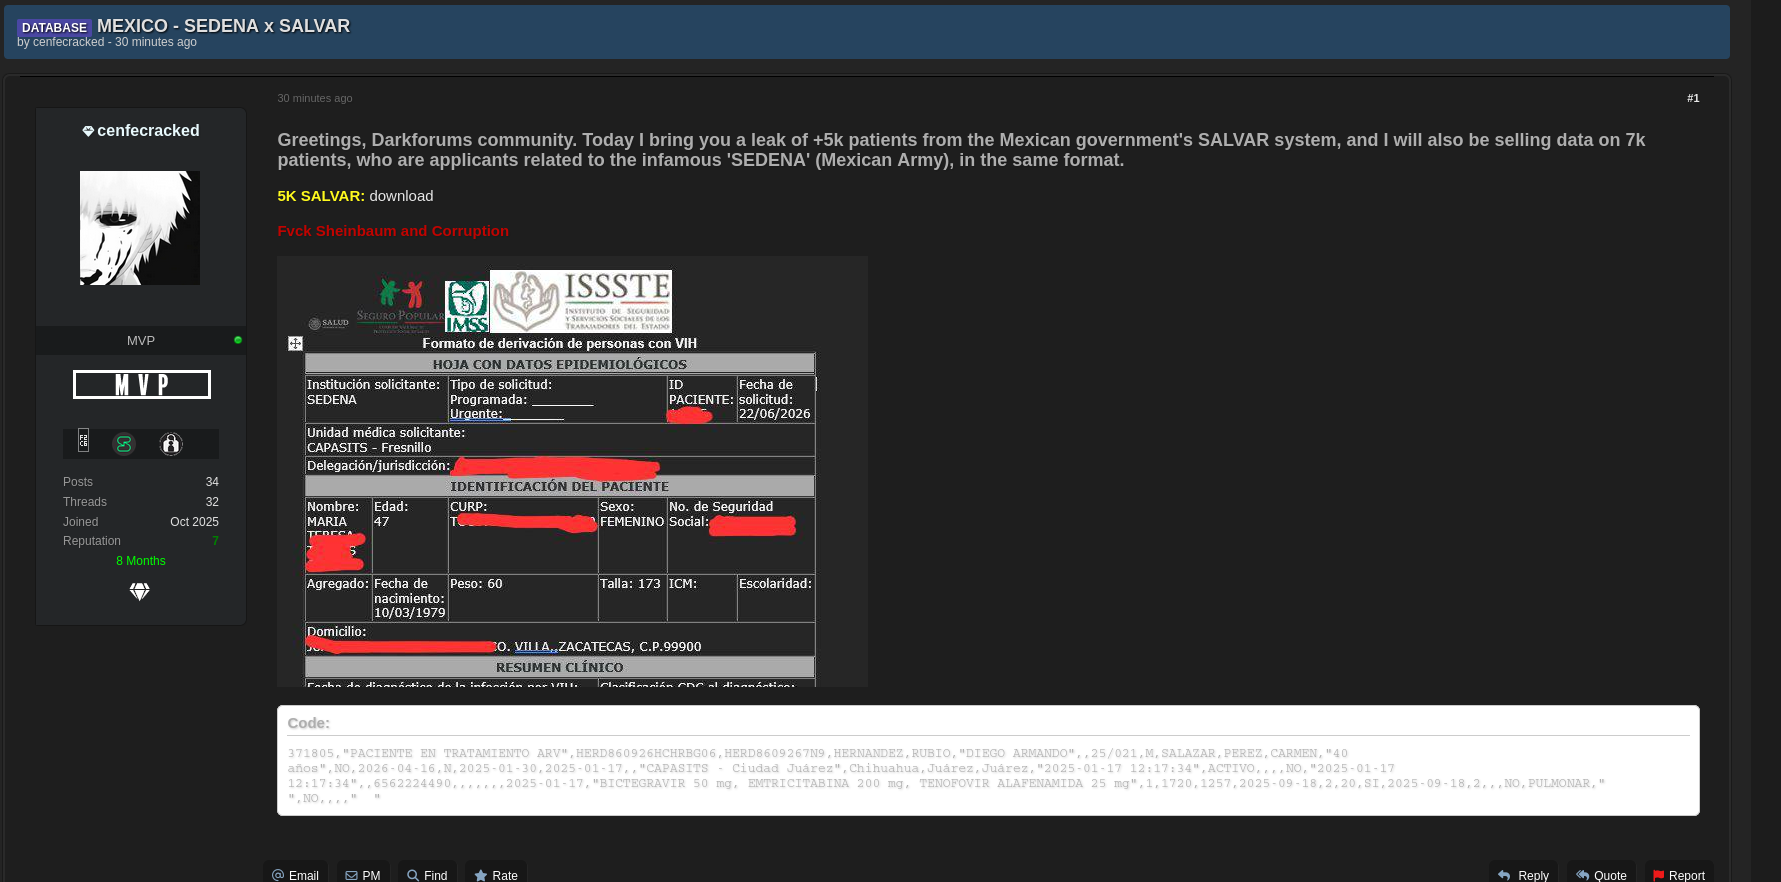
Task: Click the first award icon under MVP badge
Action: point(84,441)
